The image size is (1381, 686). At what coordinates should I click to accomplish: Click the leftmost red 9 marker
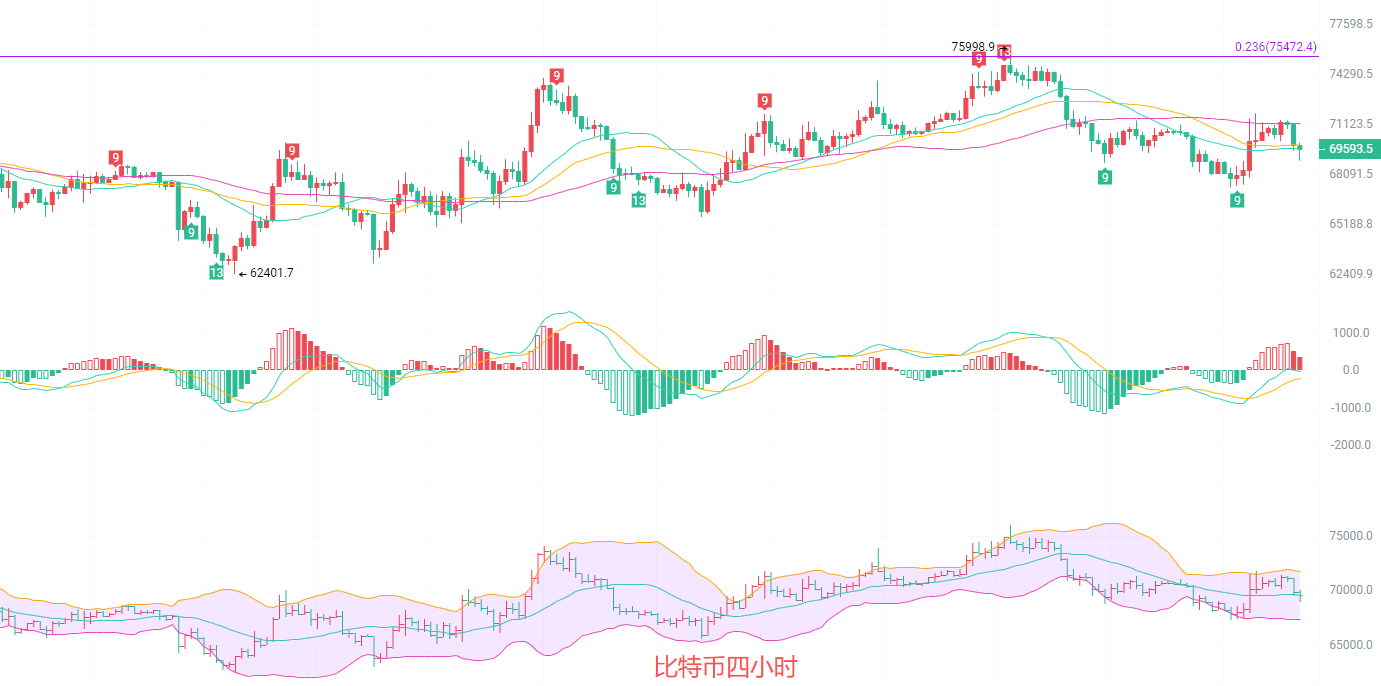coord(116,157)
